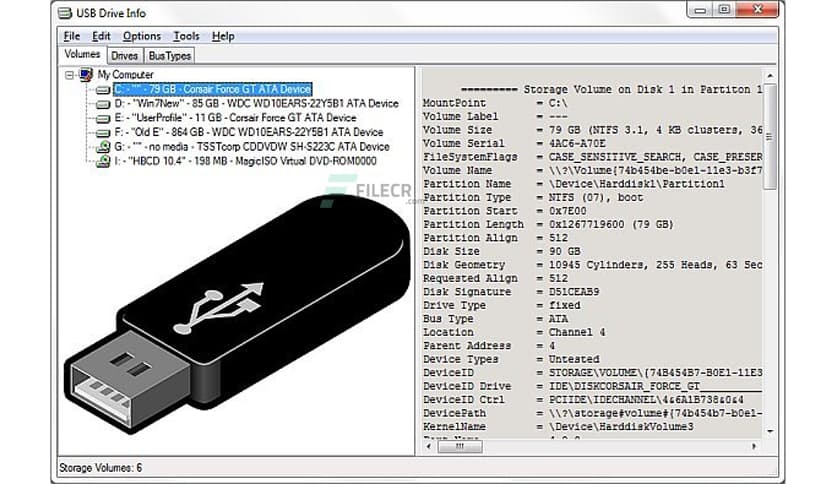
Task: Click the Partition Start value 0x7E00
Action: coord(568,211)
